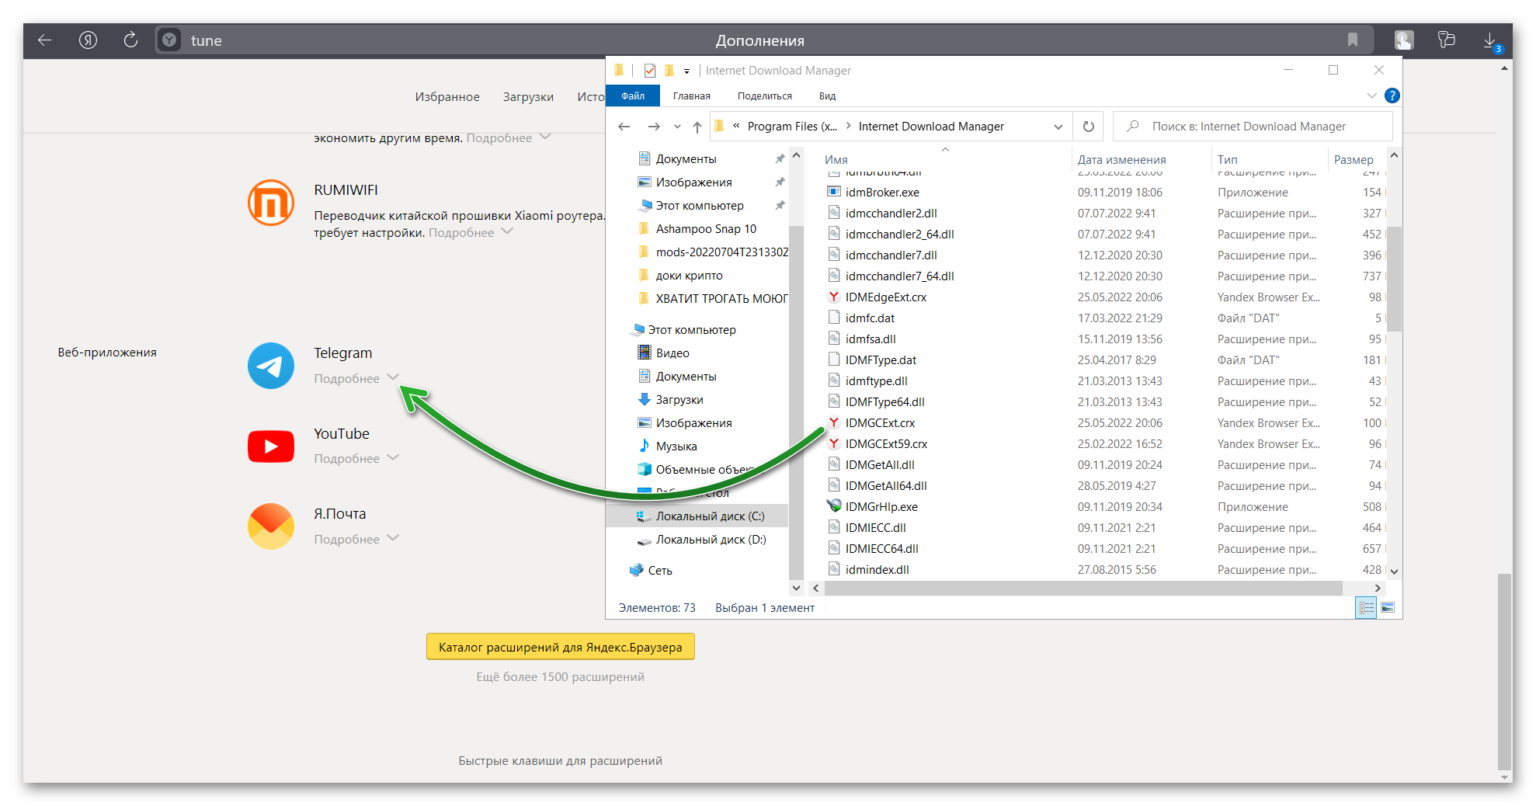Switch to large icons view layout
1536x806 pixels.
(x=1388, y=607)
